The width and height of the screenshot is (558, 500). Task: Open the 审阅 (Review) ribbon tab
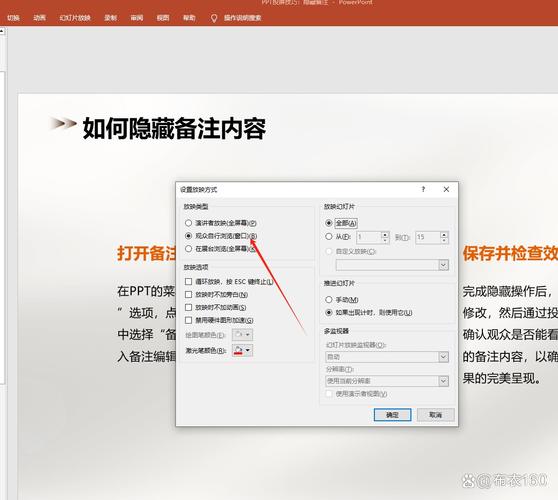[137, 18]
